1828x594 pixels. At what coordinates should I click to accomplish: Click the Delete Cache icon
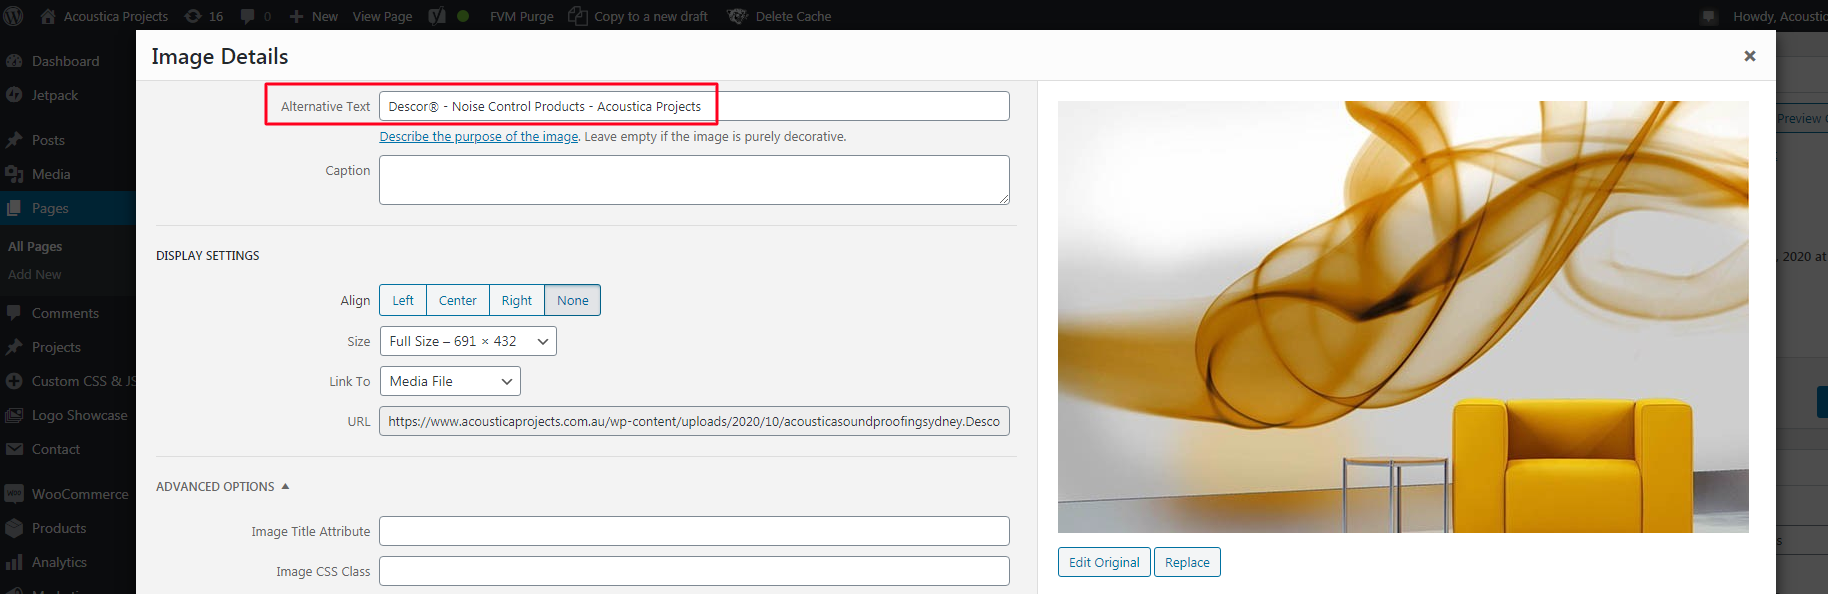click(x=737, y=16)
